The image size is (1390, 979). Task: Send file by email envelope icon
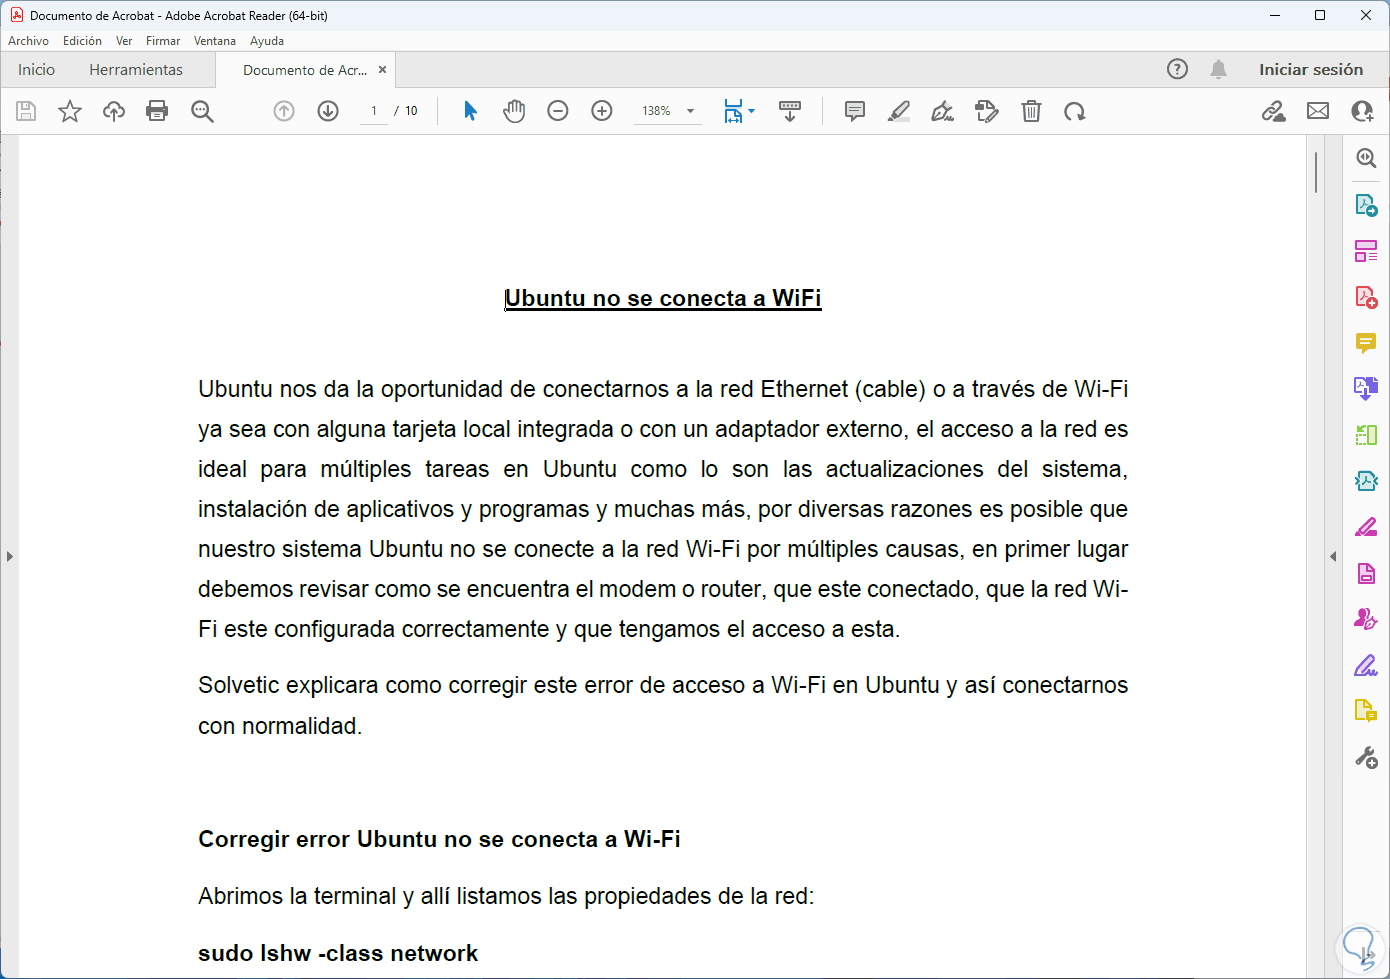(x=1318, y=111)
